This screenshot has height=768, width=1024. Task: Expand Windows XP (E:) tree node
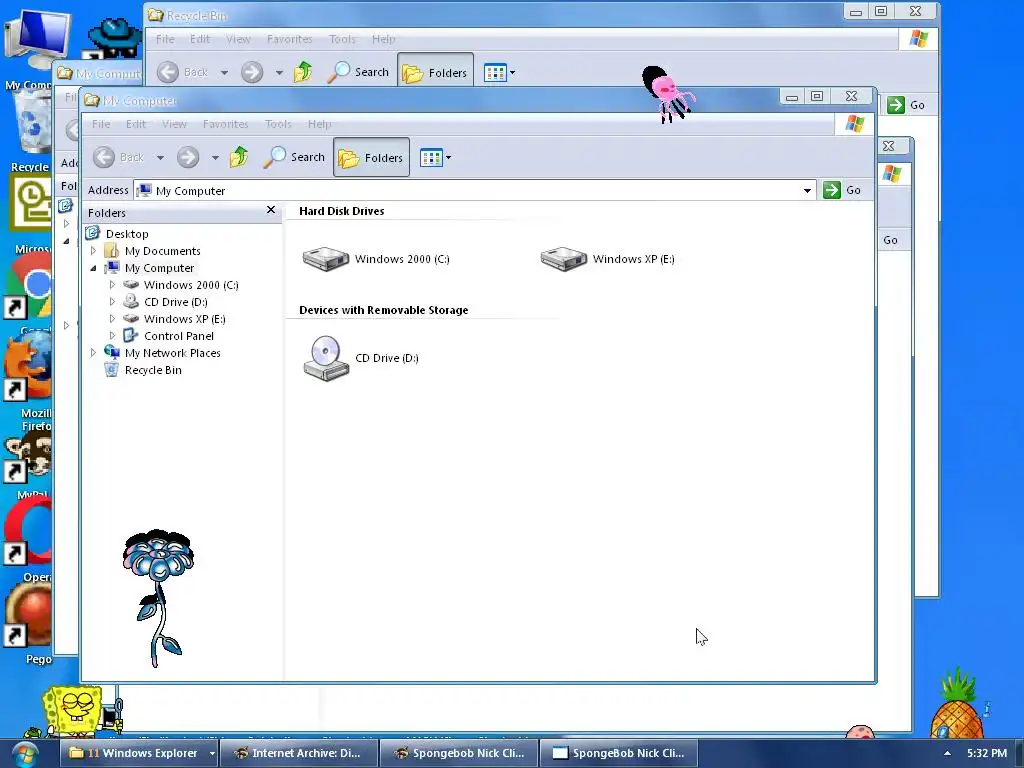point(112,319)
